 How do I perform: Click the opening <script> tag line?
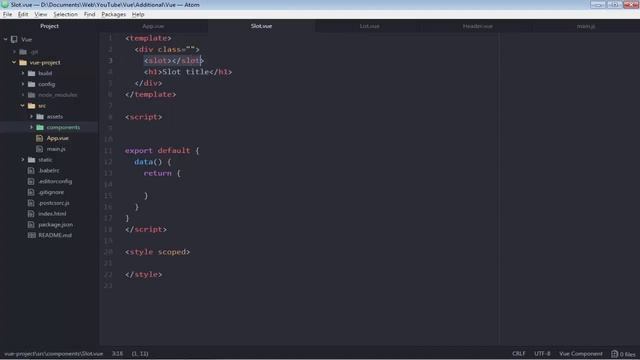point(144,117)
